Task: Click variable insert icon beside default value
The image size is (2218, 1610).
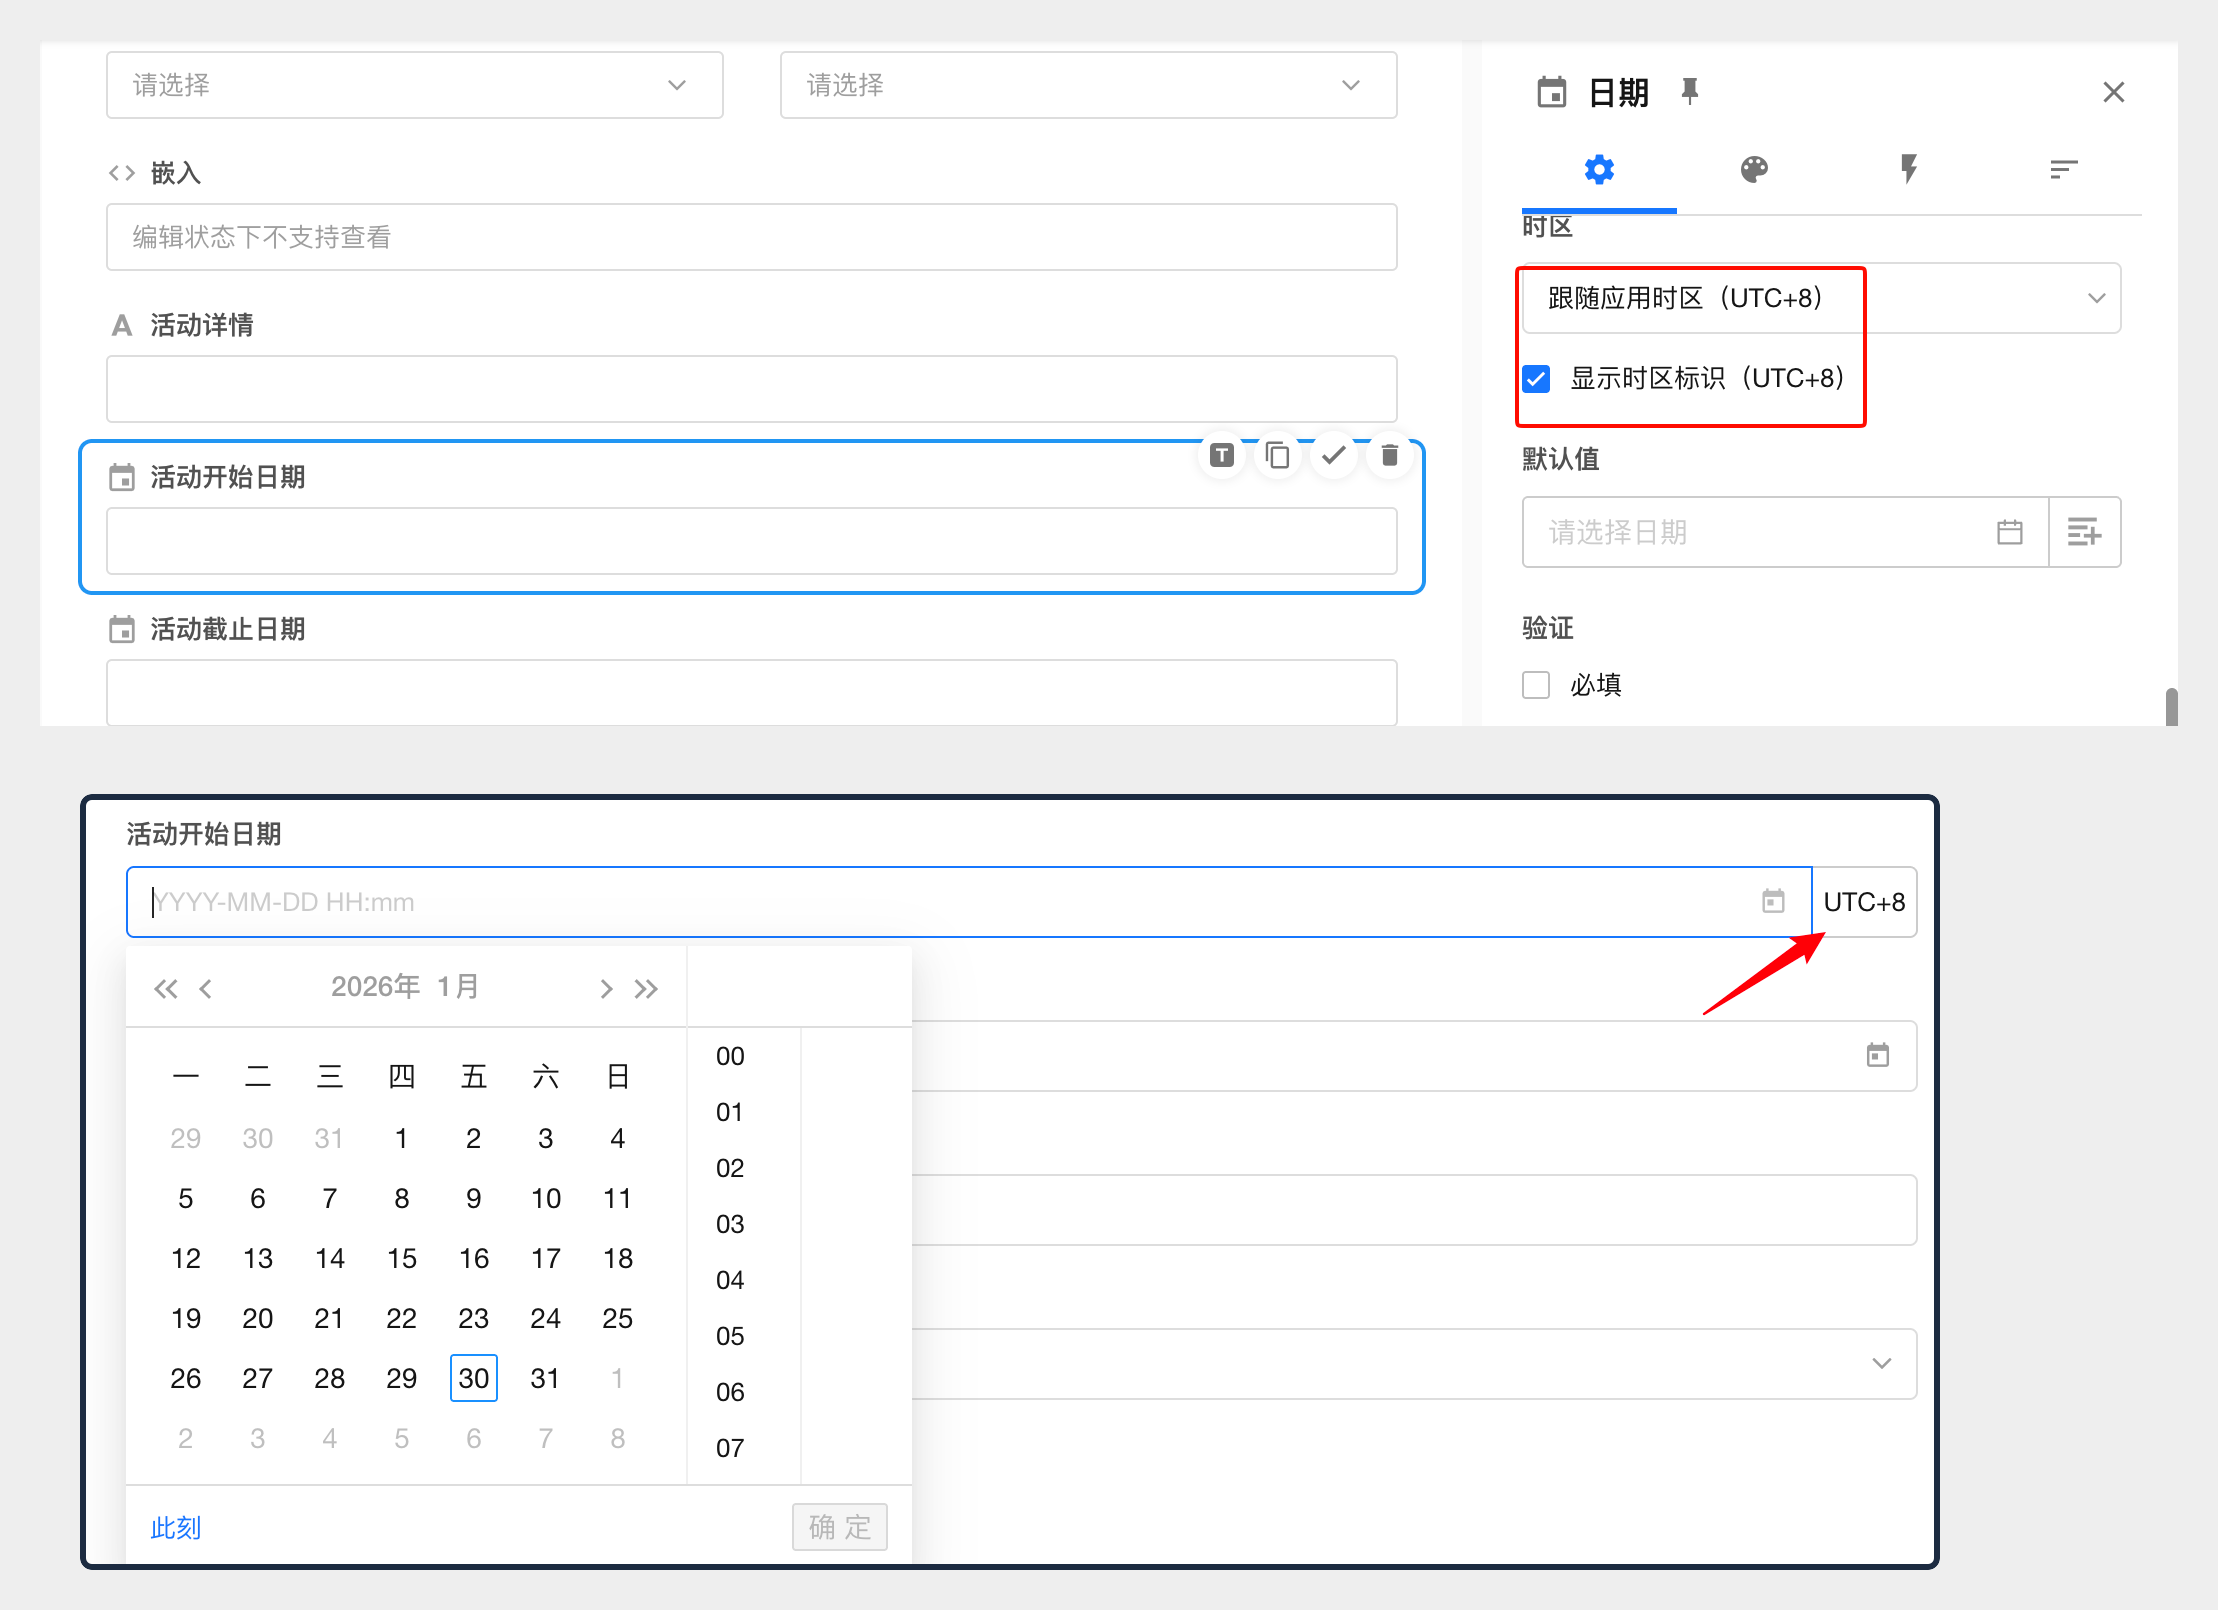Action: coord(2084,532)
